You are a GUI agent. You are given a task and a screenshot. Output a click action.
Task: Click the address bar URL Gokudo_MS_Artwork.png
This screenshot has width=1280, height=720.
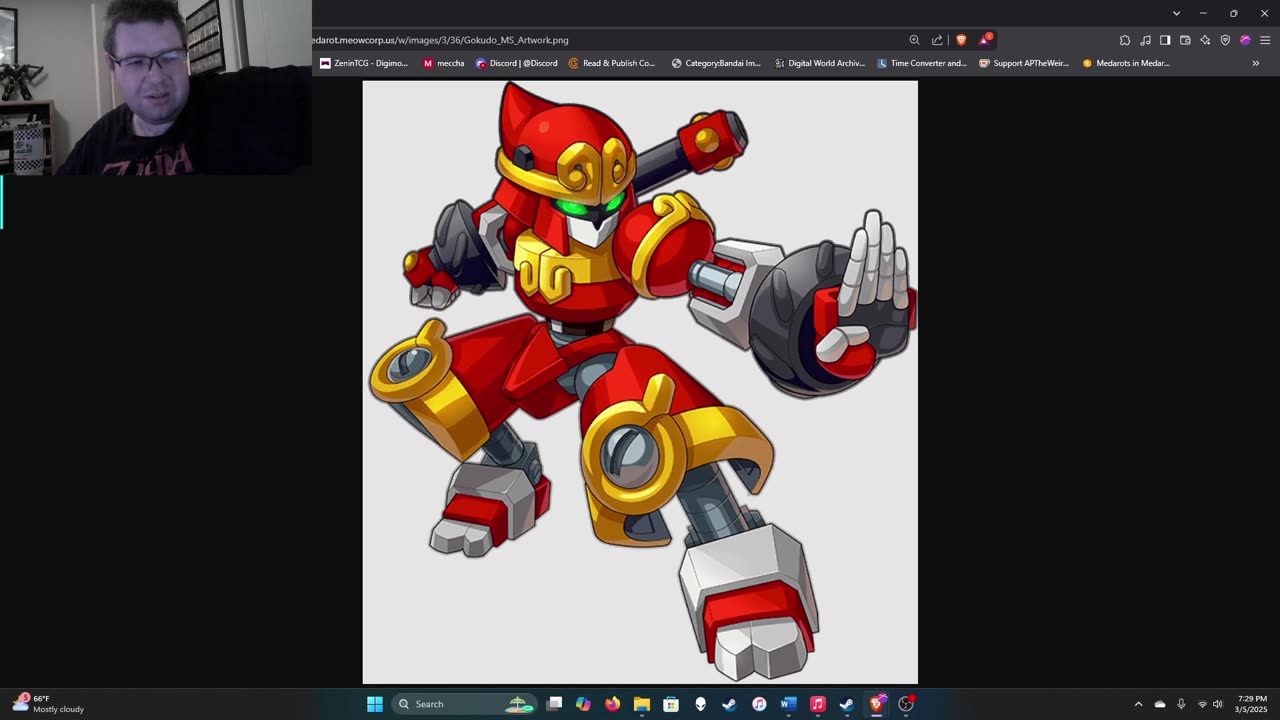pos(440,40)
